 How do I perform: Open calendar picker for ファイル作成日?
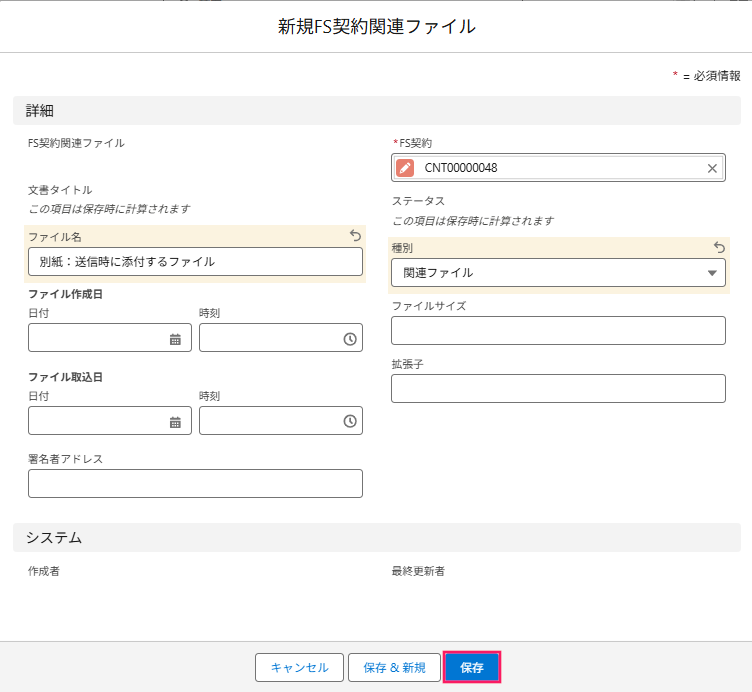[x=175, y=339]
